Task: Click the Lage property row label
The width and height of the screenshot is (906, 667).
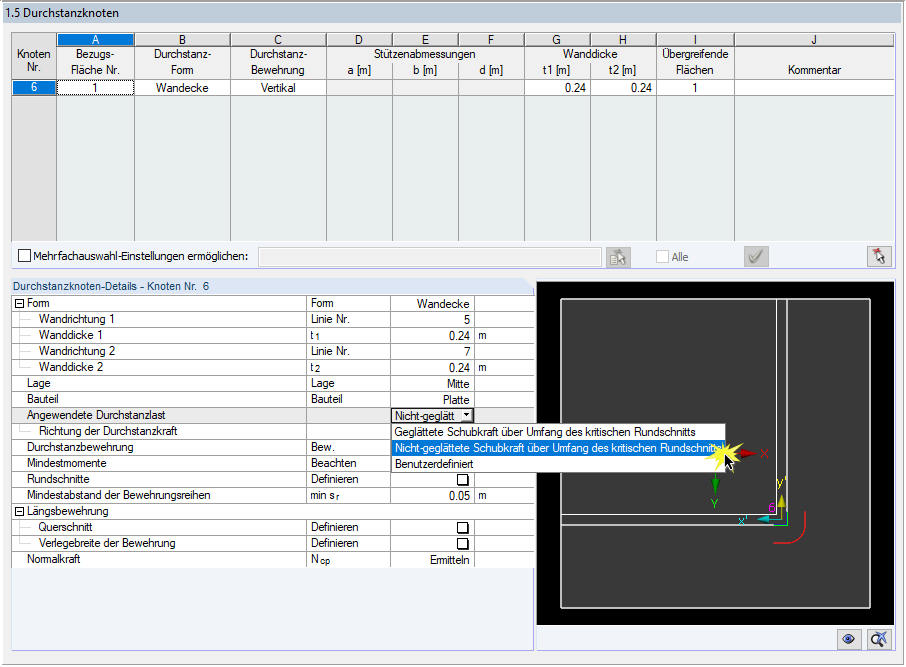Action: point(39,383)
